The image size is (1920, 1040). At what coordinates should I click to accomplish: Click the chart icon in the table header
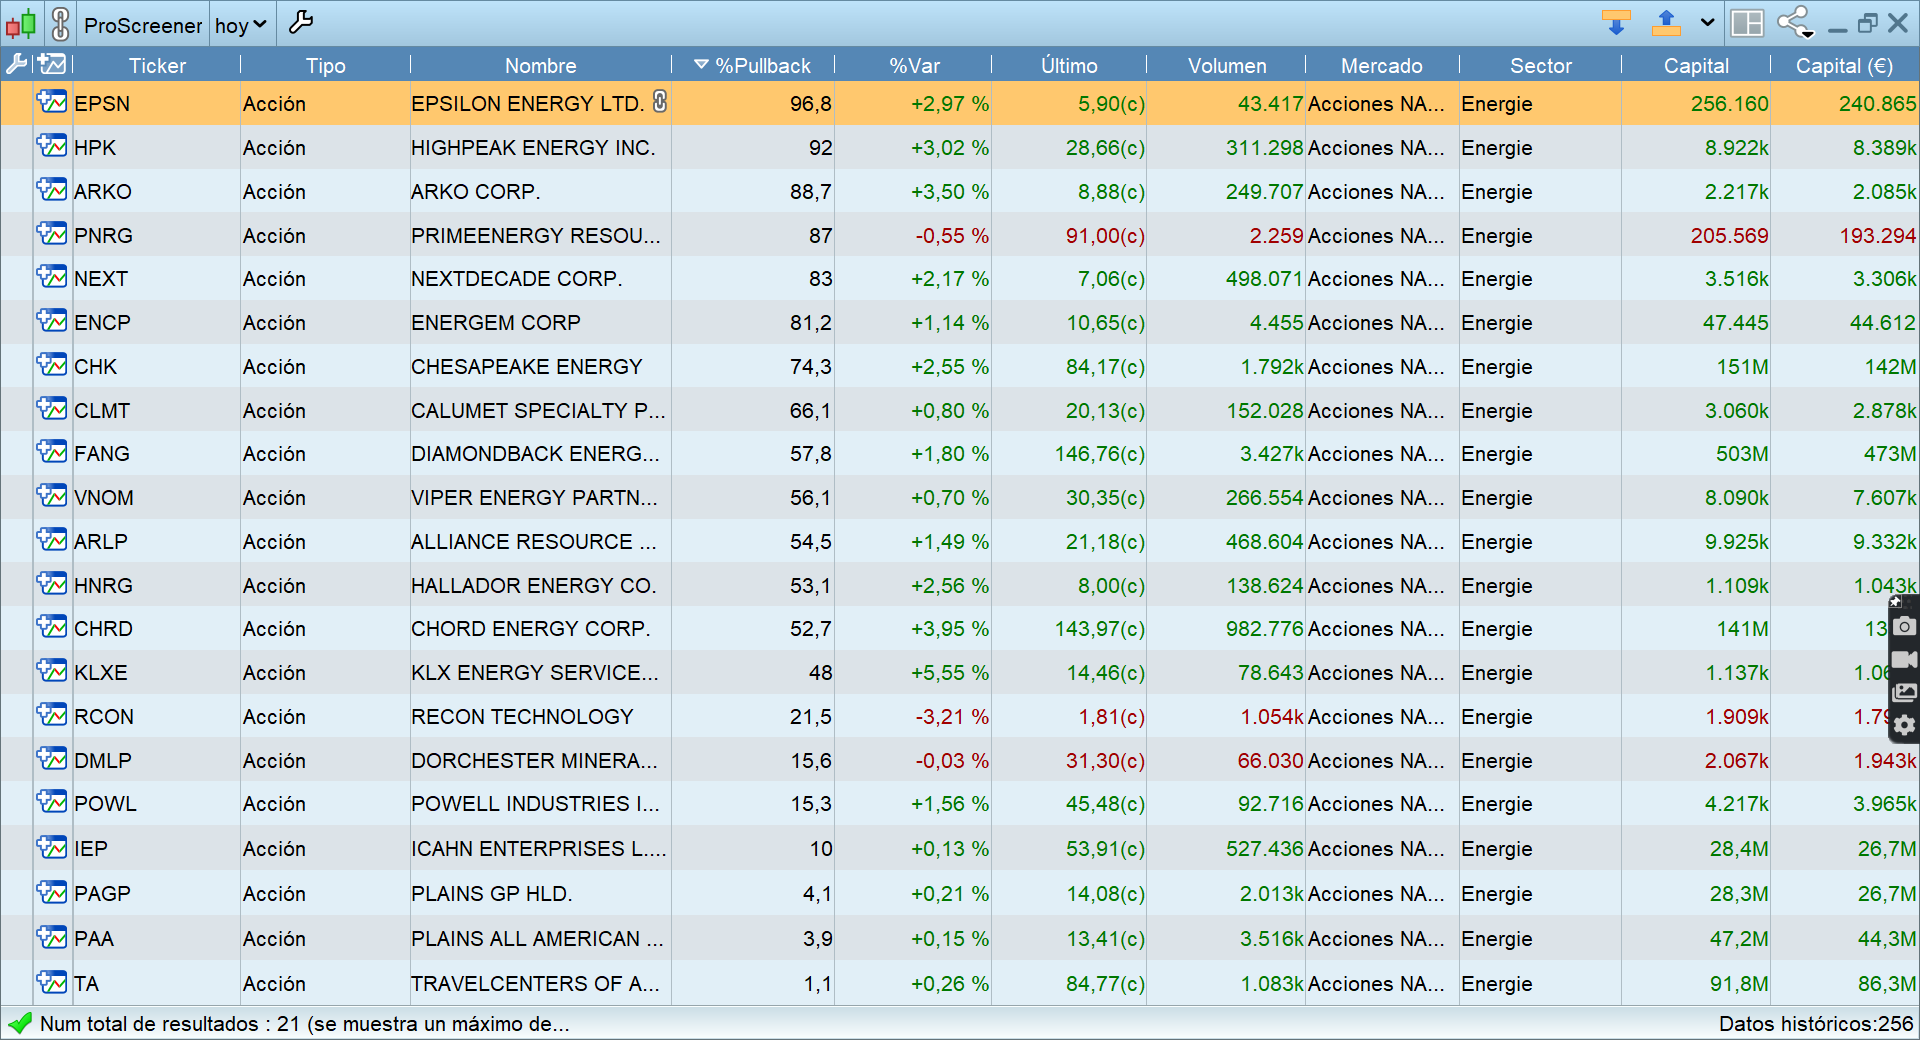52,65
